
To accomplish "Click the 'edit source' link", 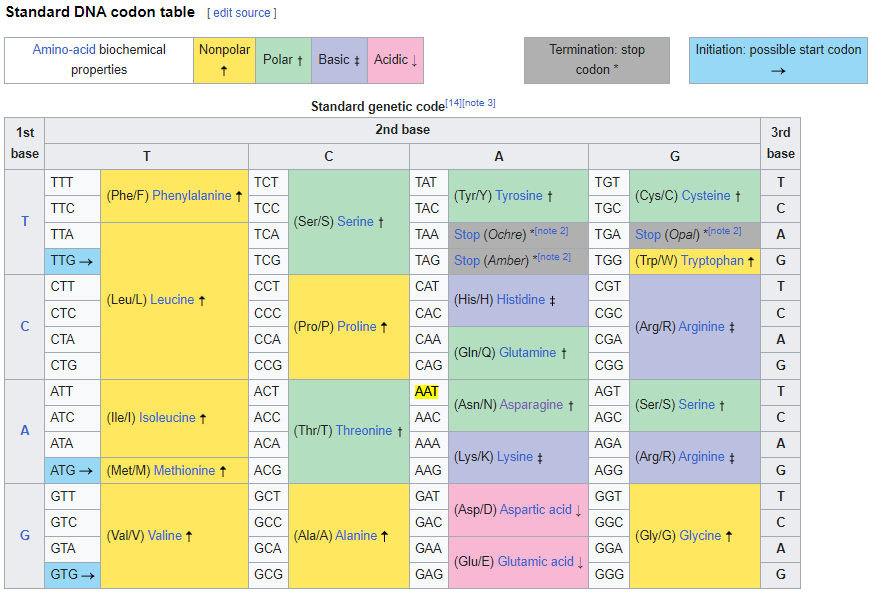I will pyautogui.click(x=241, y=13).
